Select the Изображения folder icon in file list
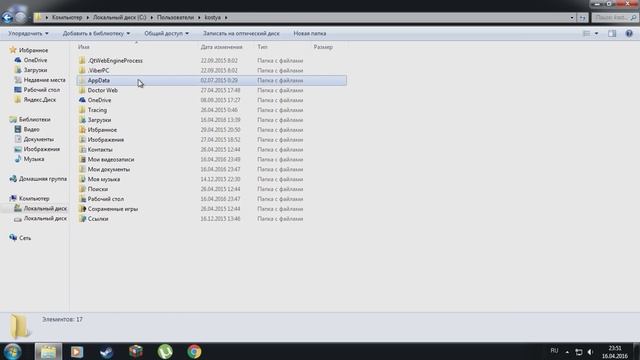 [82, 140]
